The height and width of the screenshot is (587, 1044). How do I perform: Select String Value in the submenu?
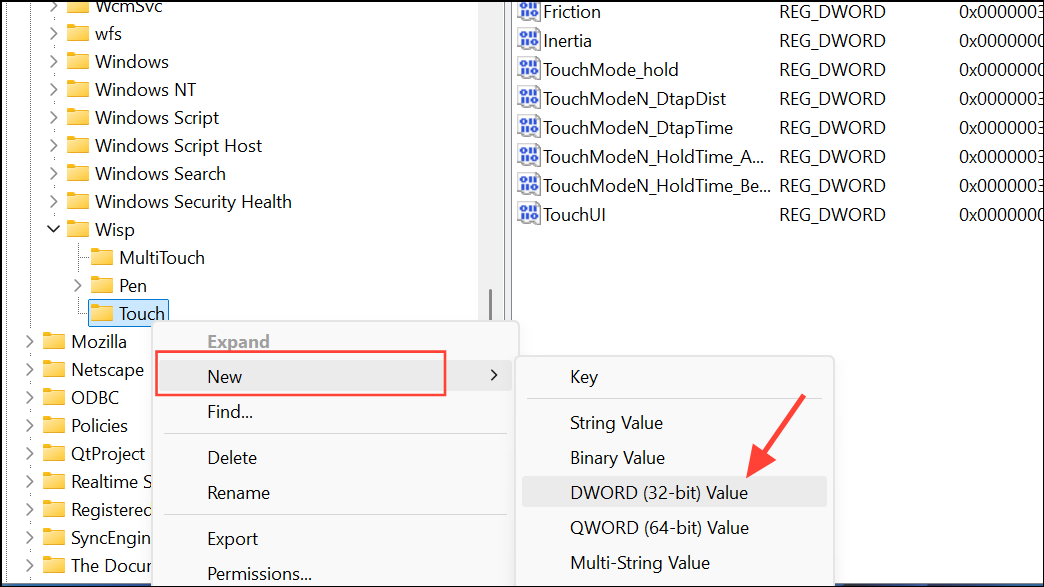click(x=616, y=423)
